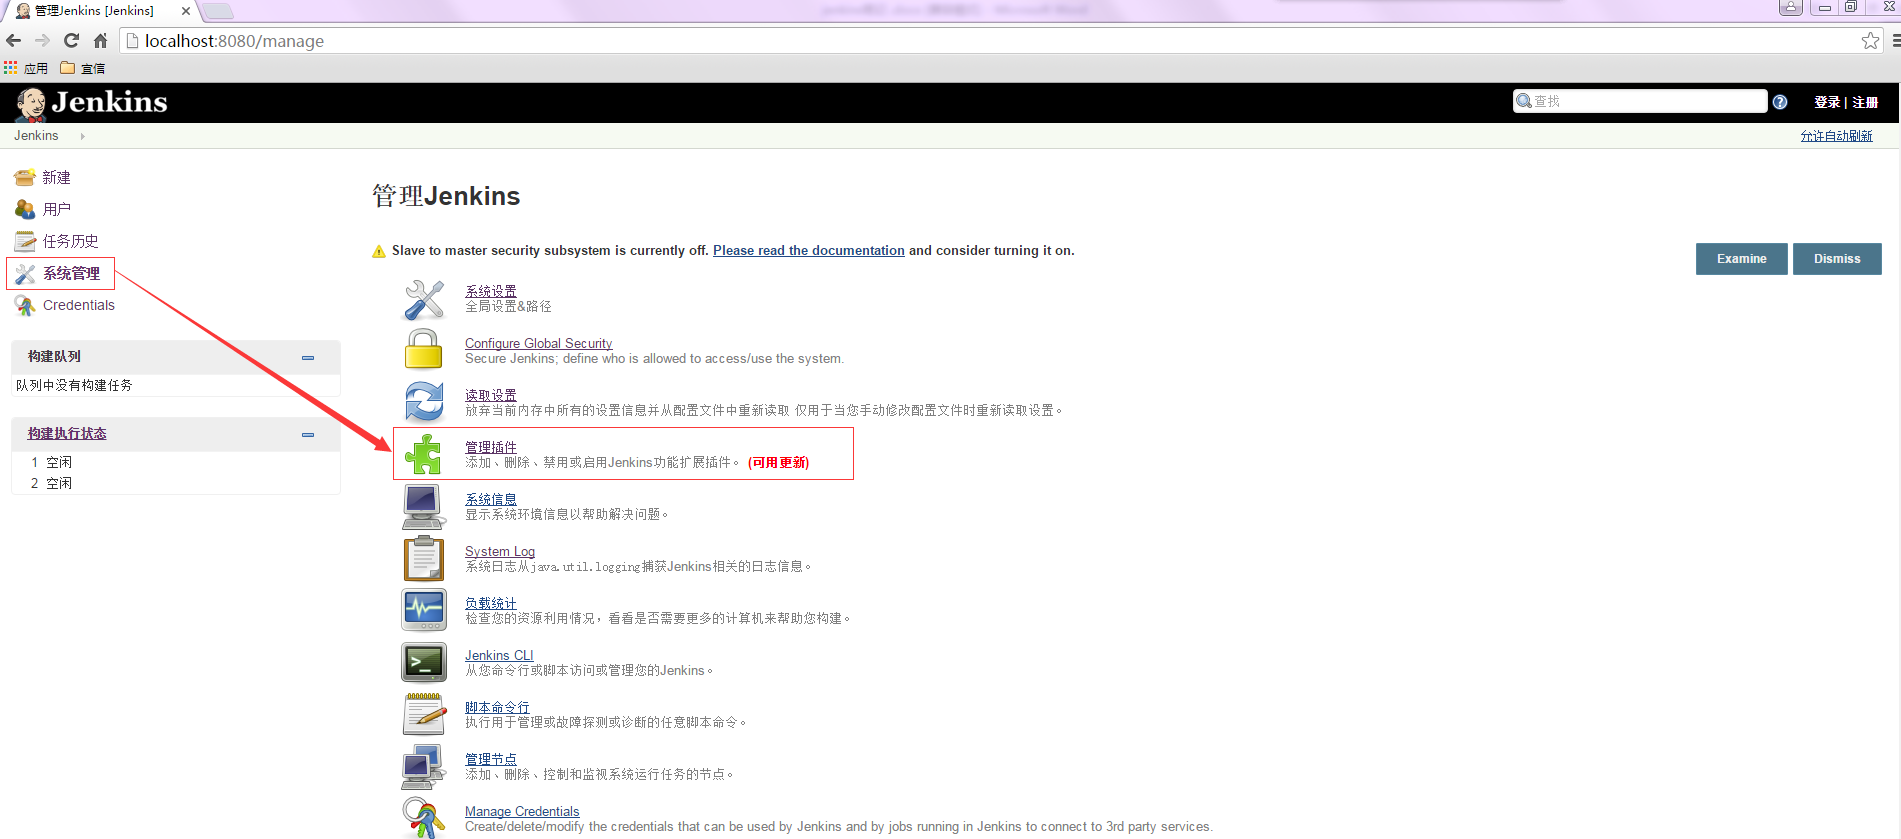
Task: Click the browser back arrow
Action: click(x=14, y=41)
